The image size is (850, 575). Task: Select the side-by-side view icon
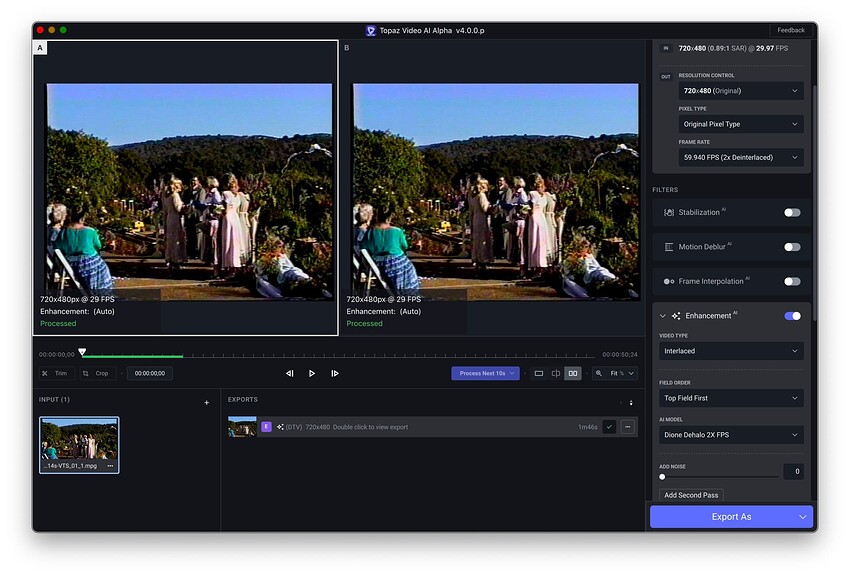pyautogui.click(x=572, y=373)
